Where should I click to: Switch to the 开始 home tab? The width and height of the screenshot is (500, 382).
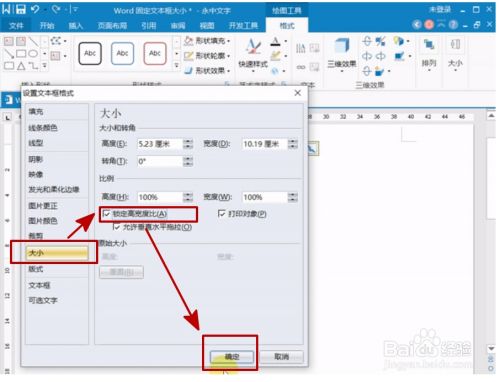pos(47,26)
